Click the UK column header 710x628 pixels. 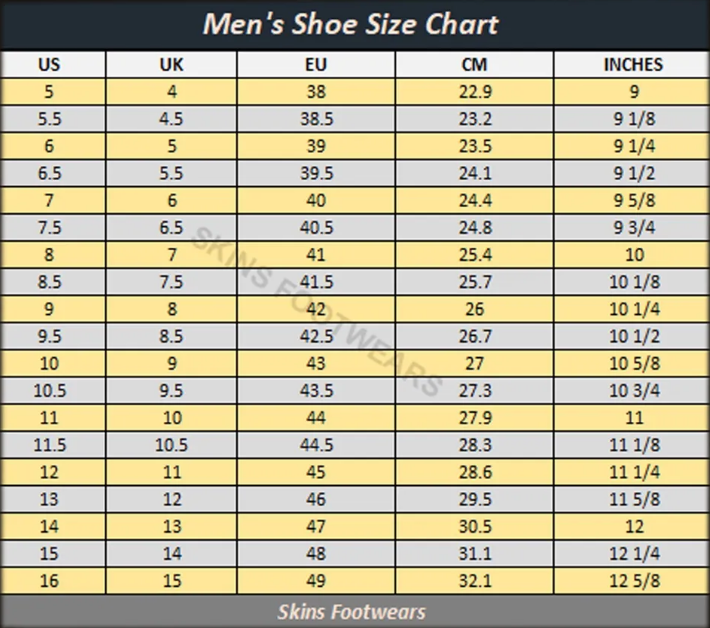click(172, 64)
